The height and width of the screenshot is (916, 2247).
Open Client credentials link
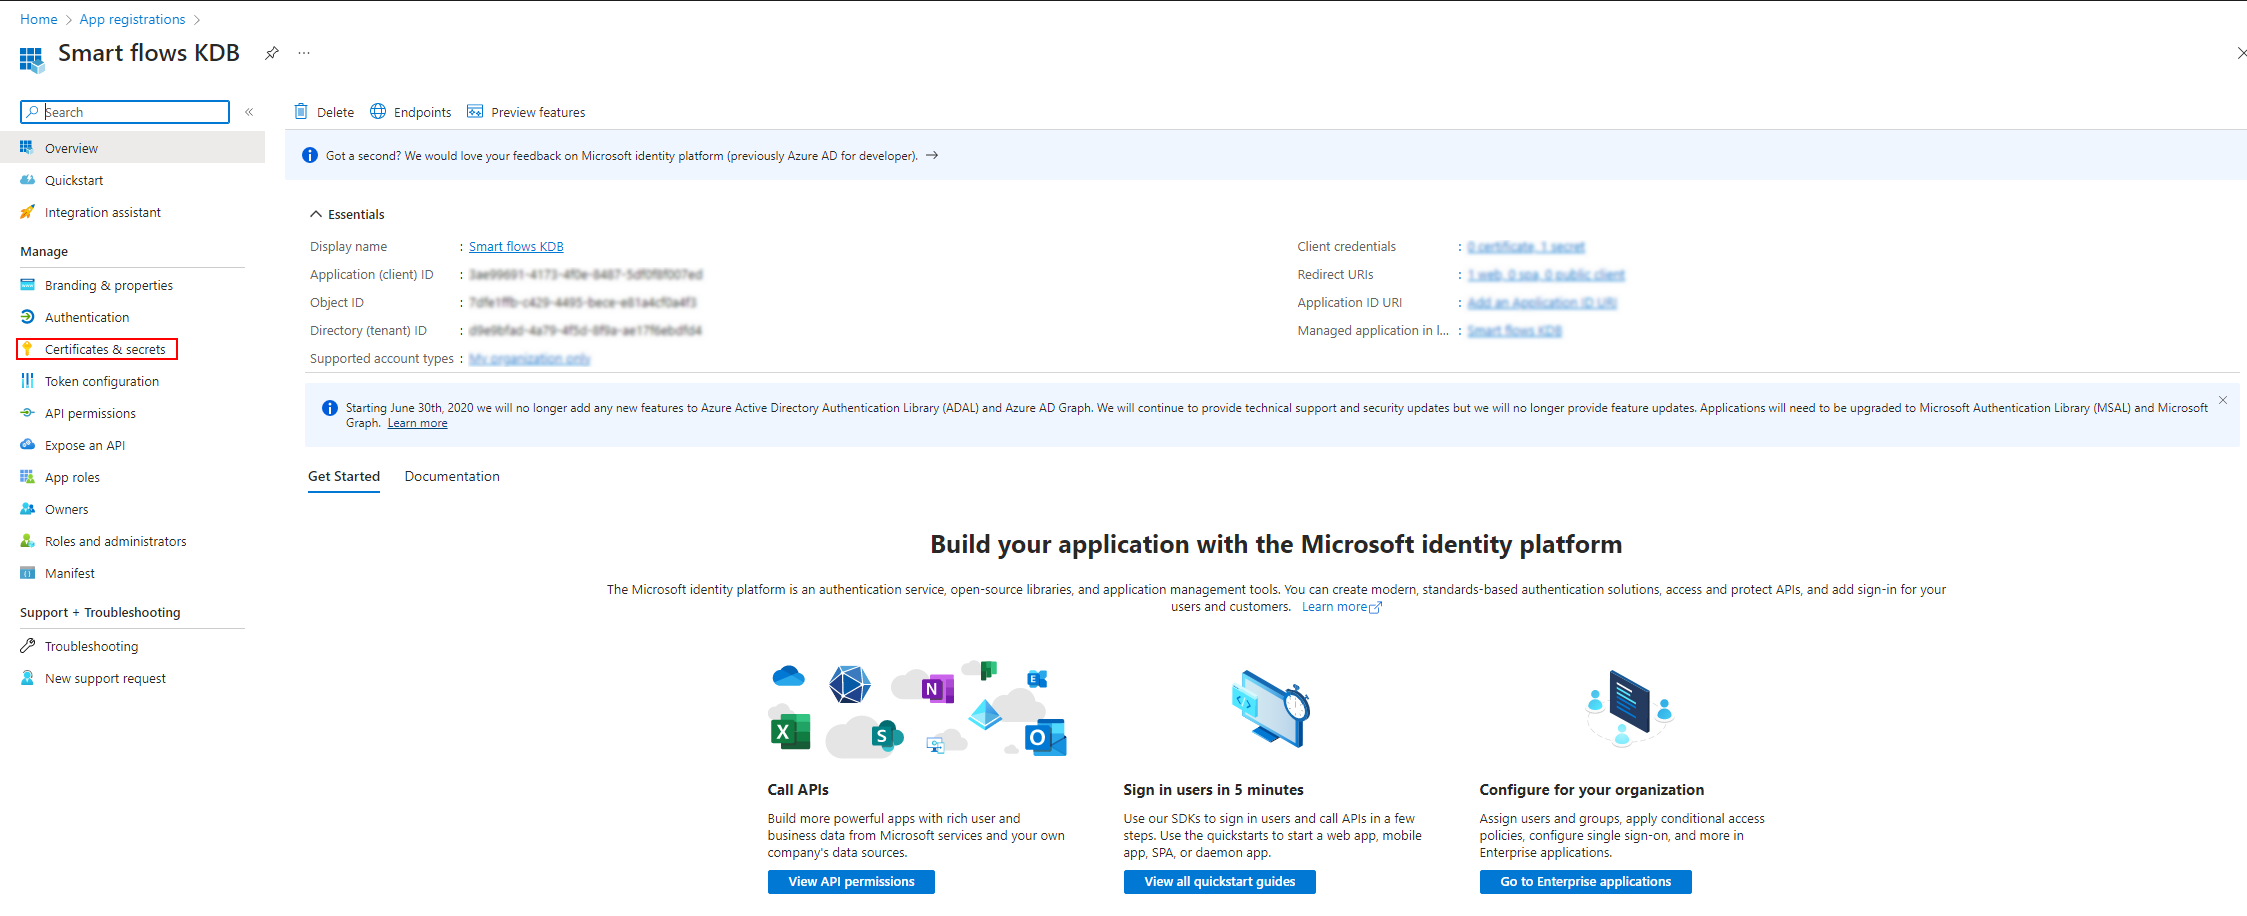pos(1526,247)
